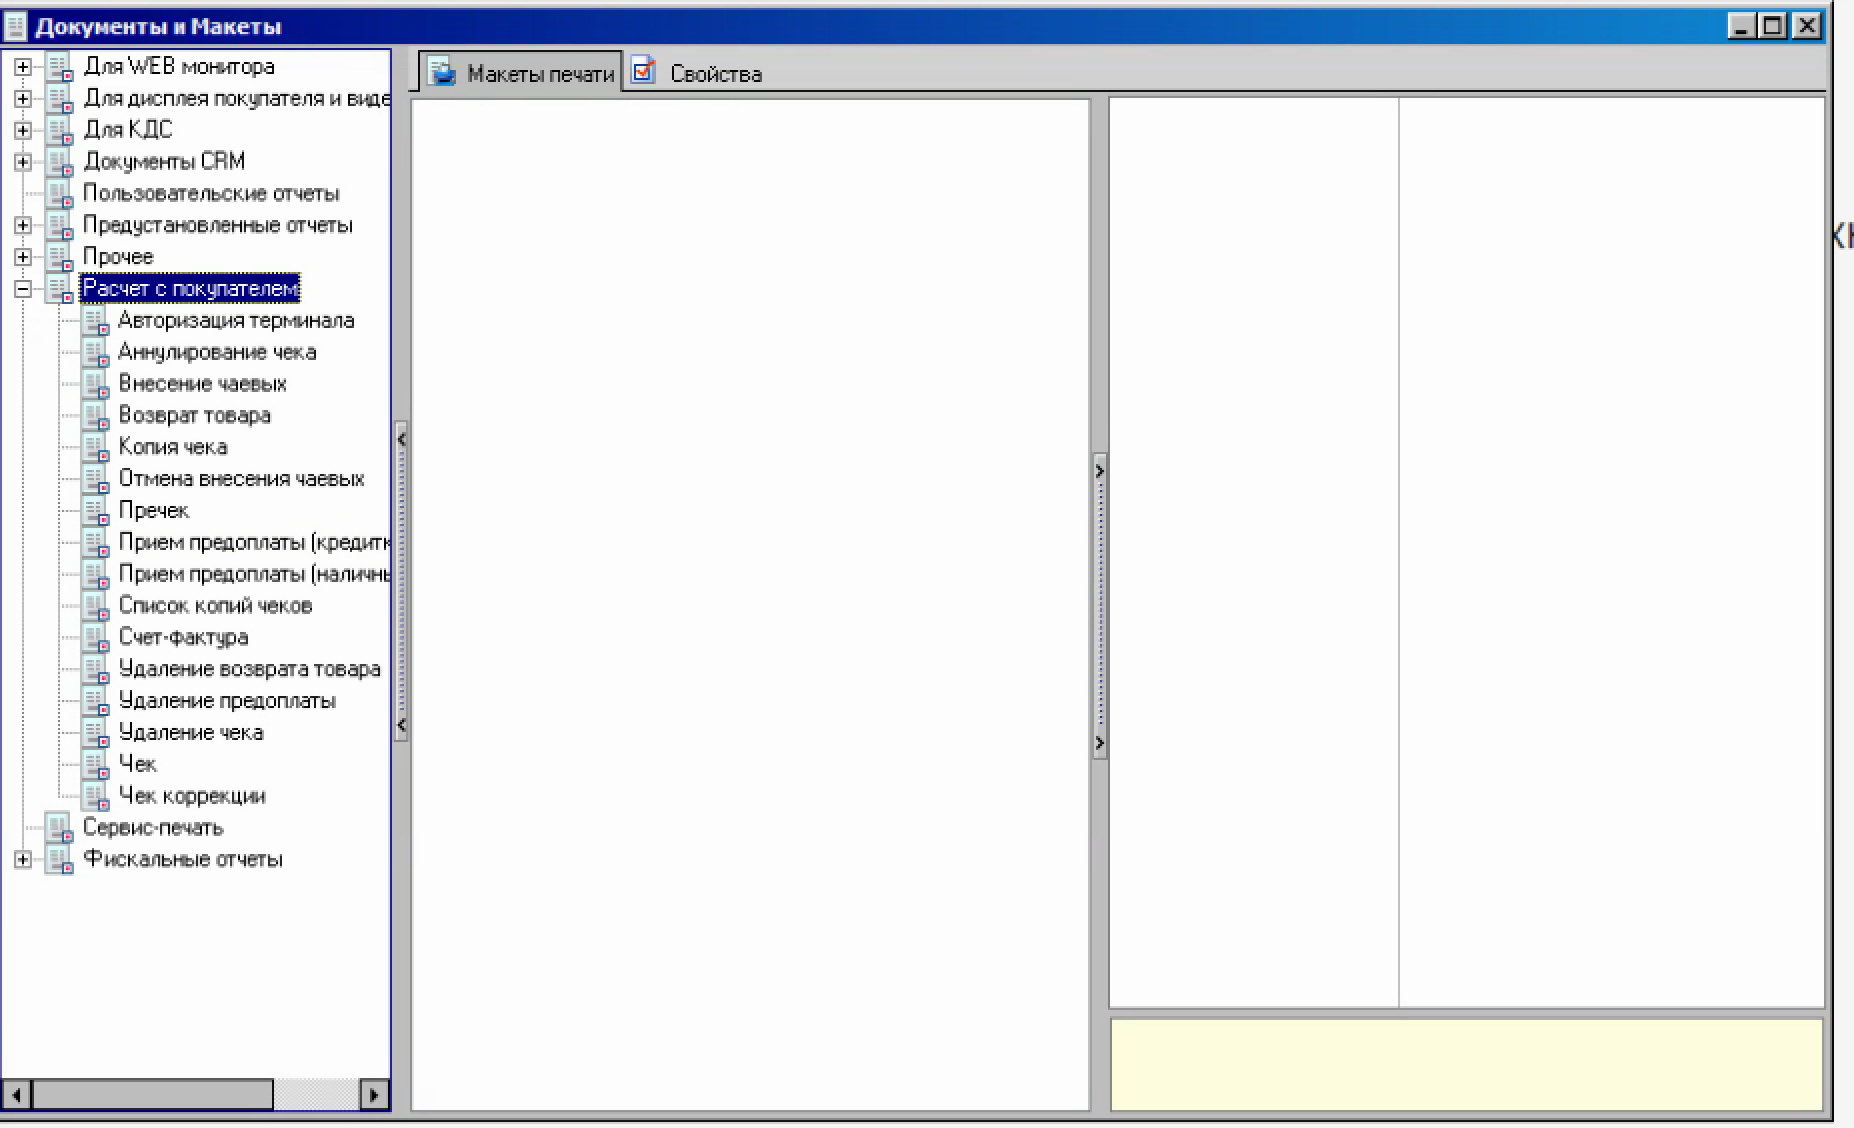1854x1128 pixels.
Task: Click the tree's horizontal scrollbar left arrow
Action: click(x=17, y=1095)
